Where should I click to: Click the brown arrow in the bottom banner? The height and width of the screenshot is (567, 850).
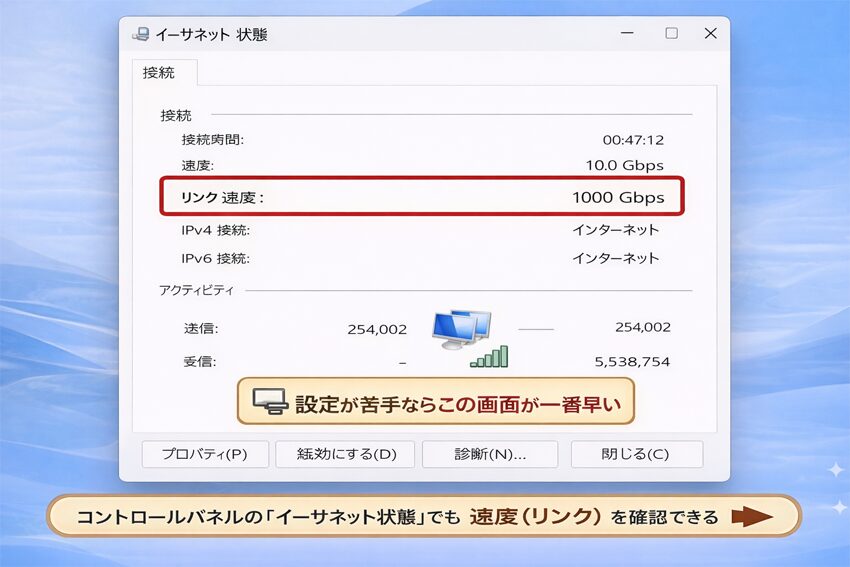pos(753,517)
